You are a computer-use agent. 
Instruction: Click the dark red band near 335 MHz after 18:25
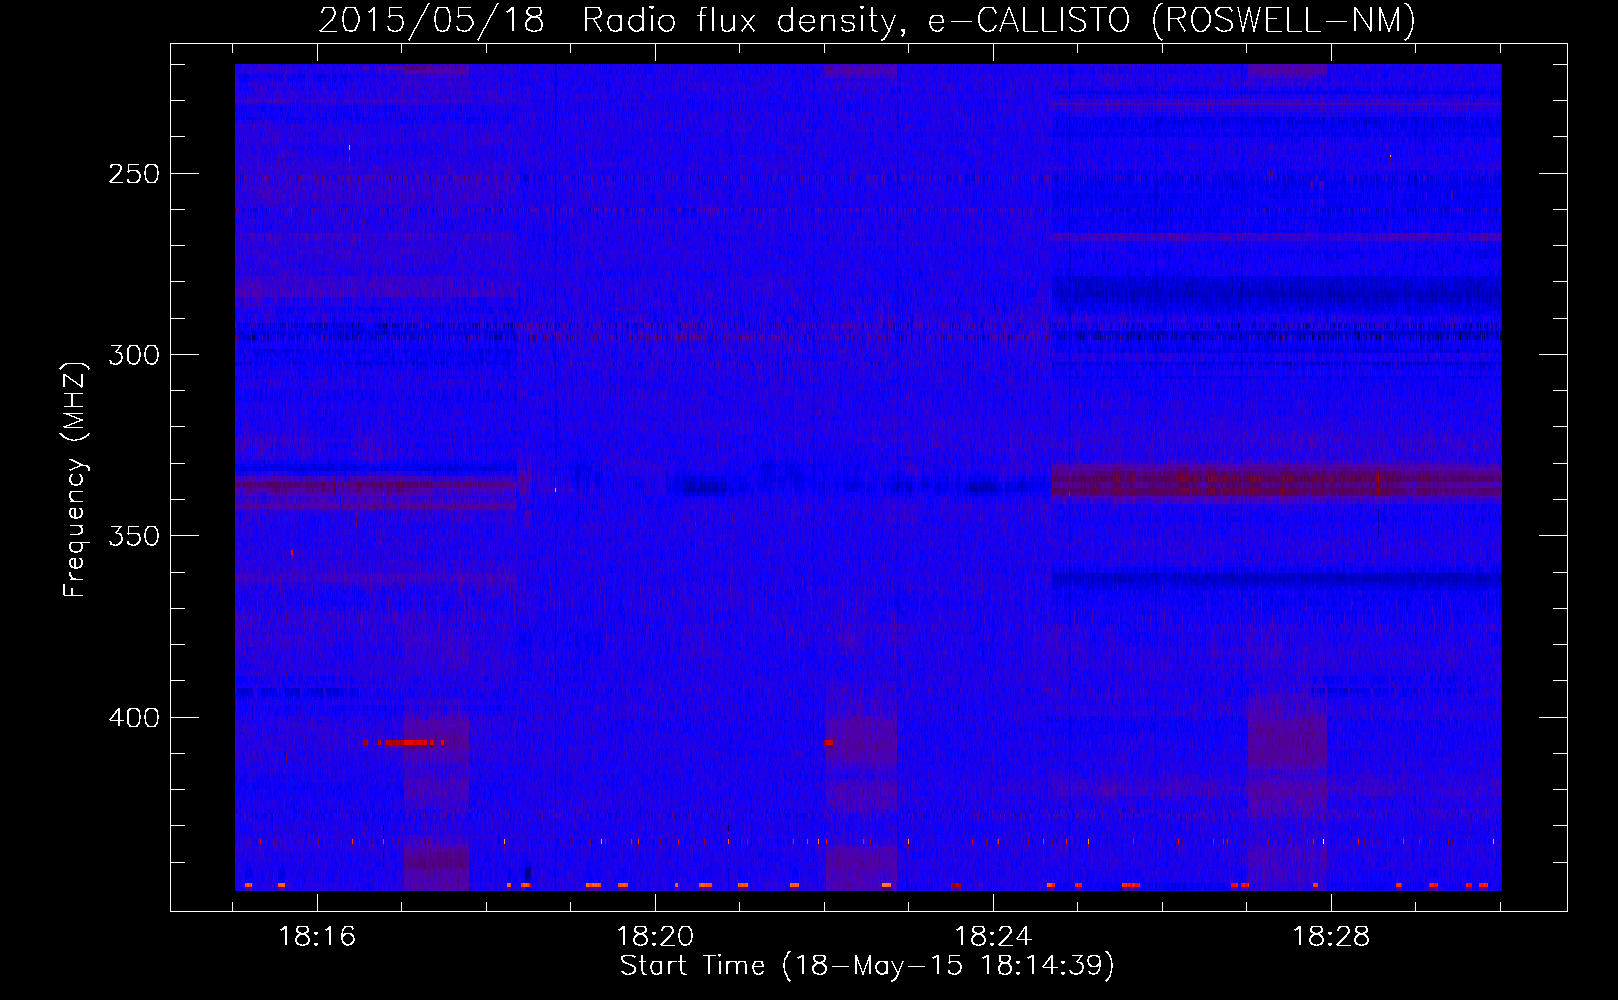coord(1276,481)
